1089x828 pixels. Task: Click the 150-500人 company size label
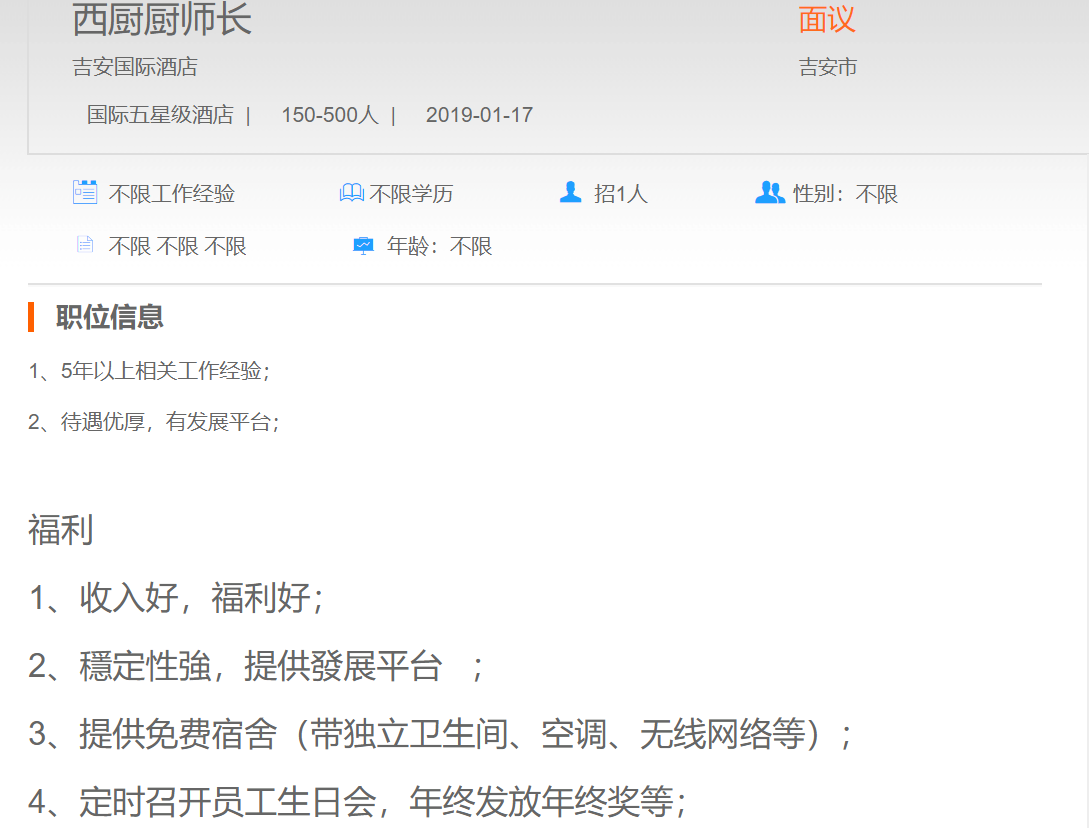pos(329,115)
